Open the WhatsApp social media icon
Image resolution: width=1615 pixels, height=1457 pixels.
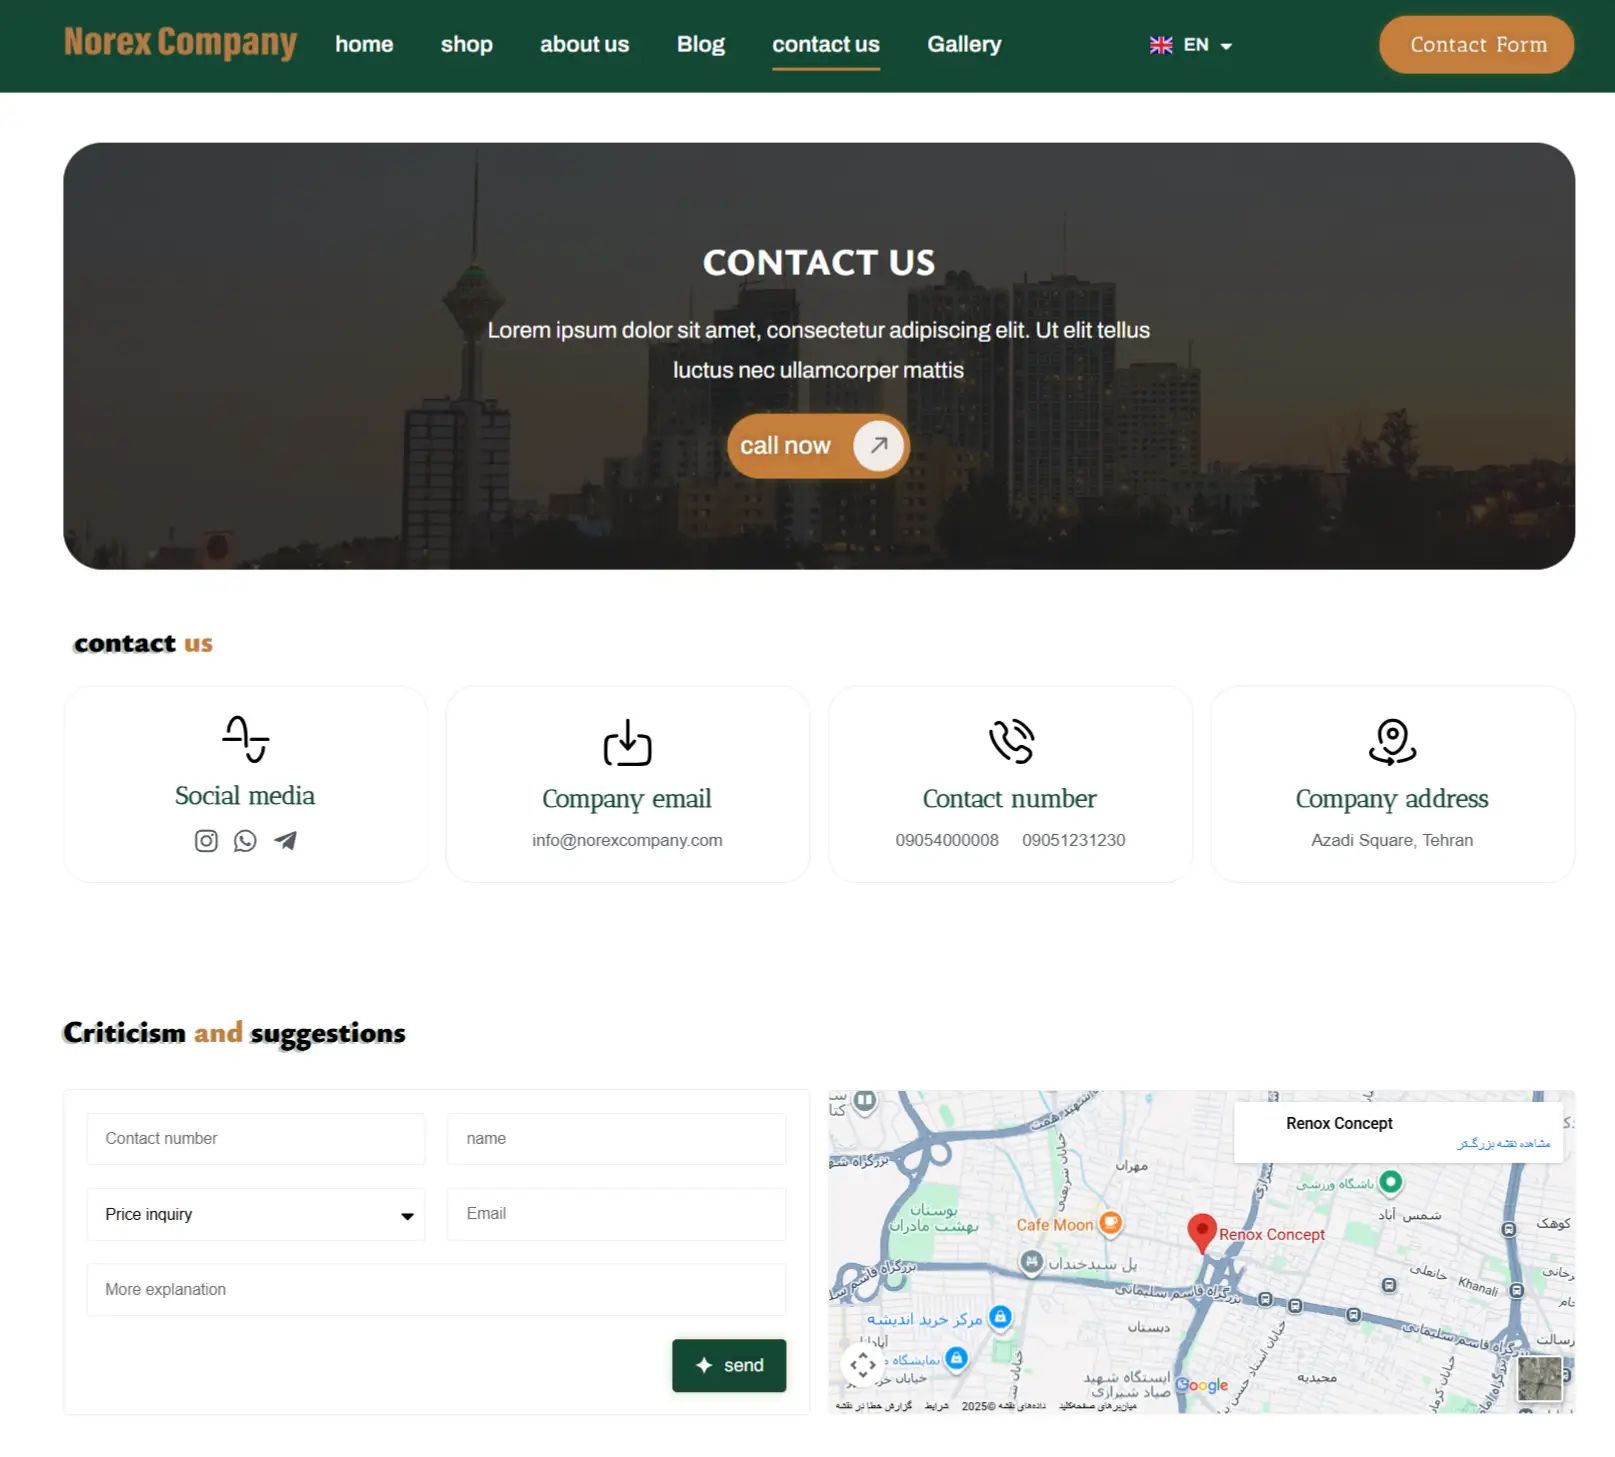(x=245, y=841)
